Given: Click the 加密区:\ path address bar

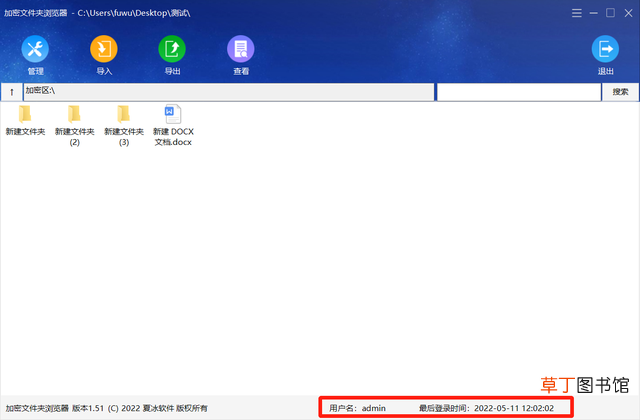Looking at the screenshot, I should click(229, 92).
